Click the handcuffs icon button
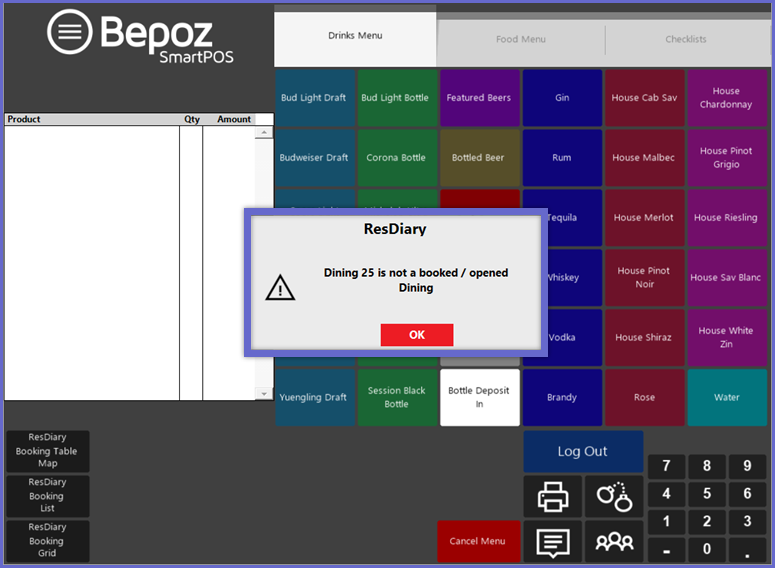775x568 pixels. click(614, 496)
